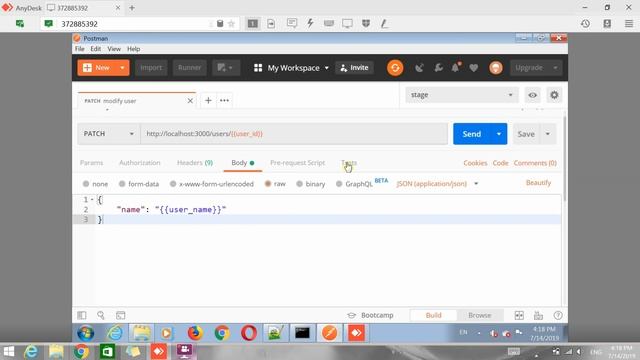Close the modify user tab

[x=190, y=101]
